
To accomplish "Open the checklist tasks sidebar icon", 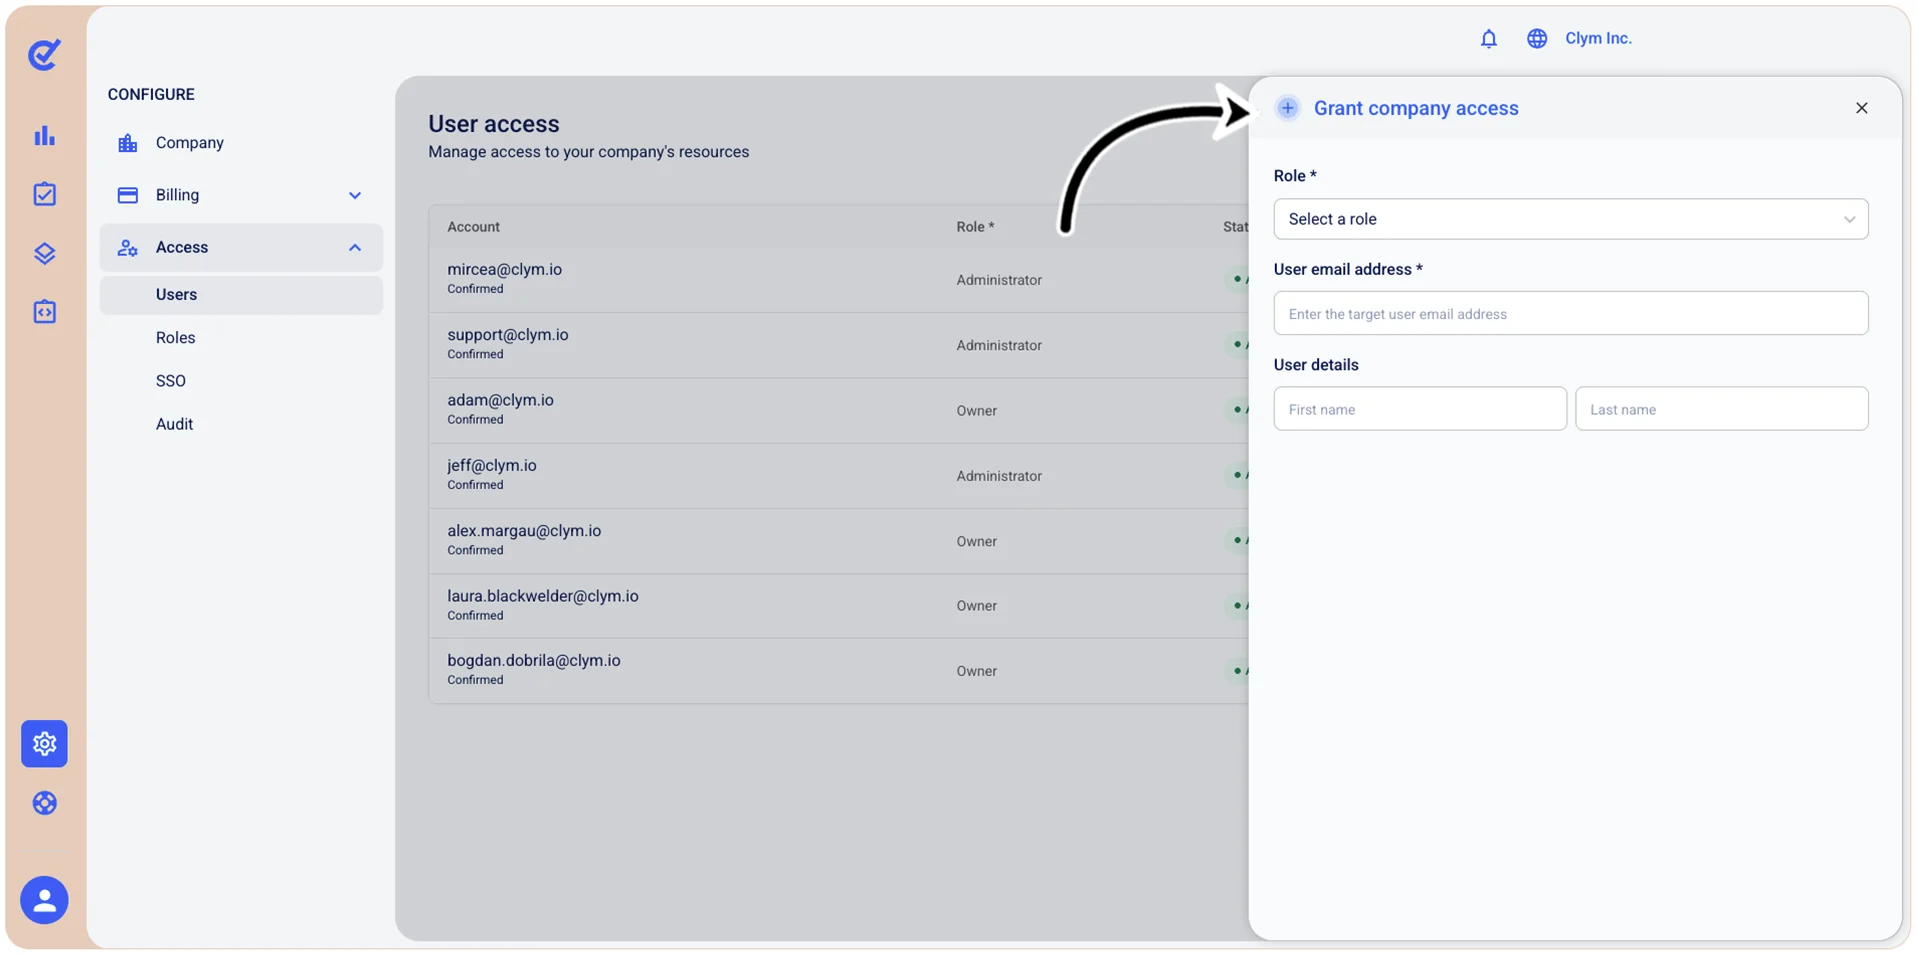I will point(44,194).
